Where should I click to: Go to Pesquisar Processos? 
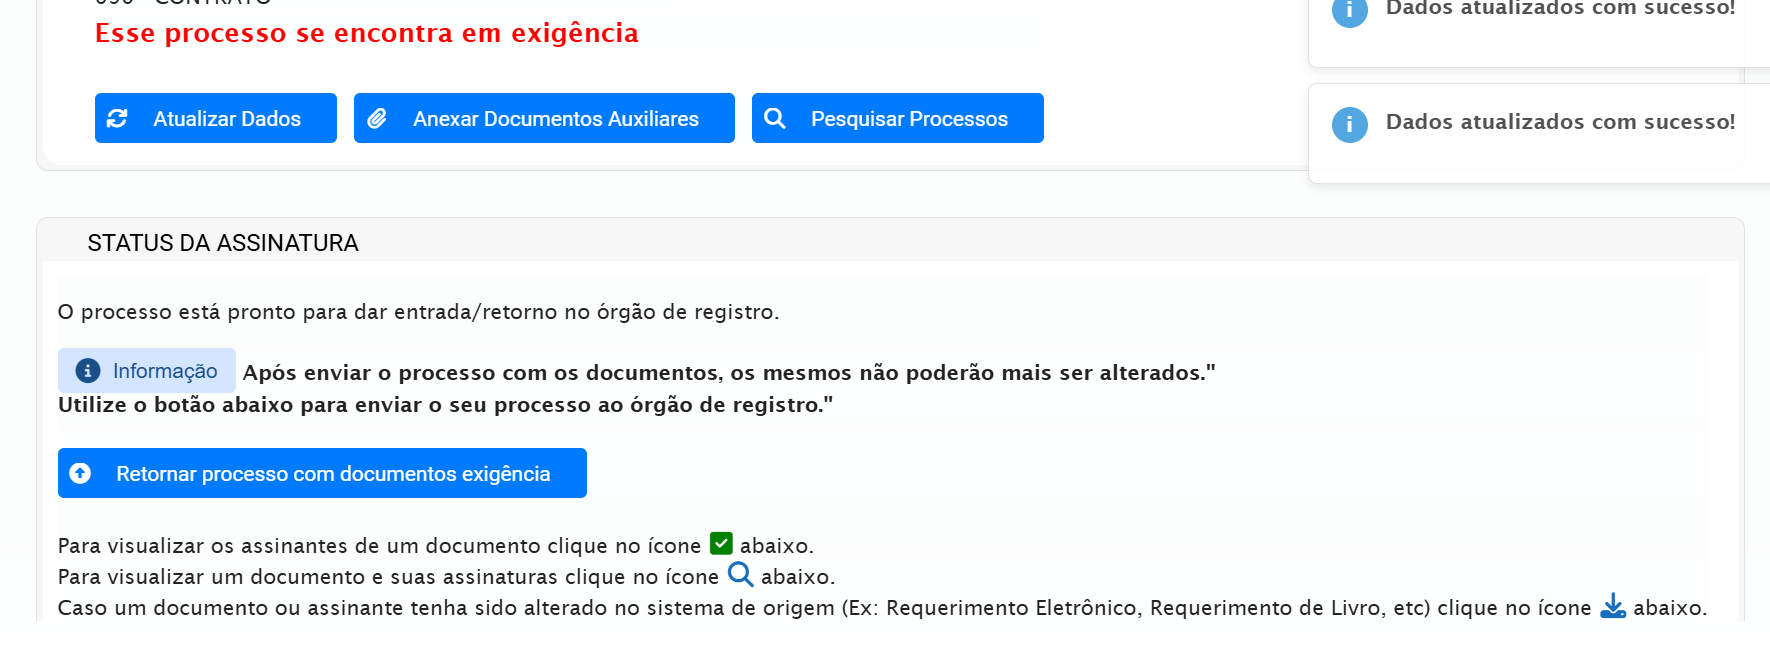(x=908, y=119)
